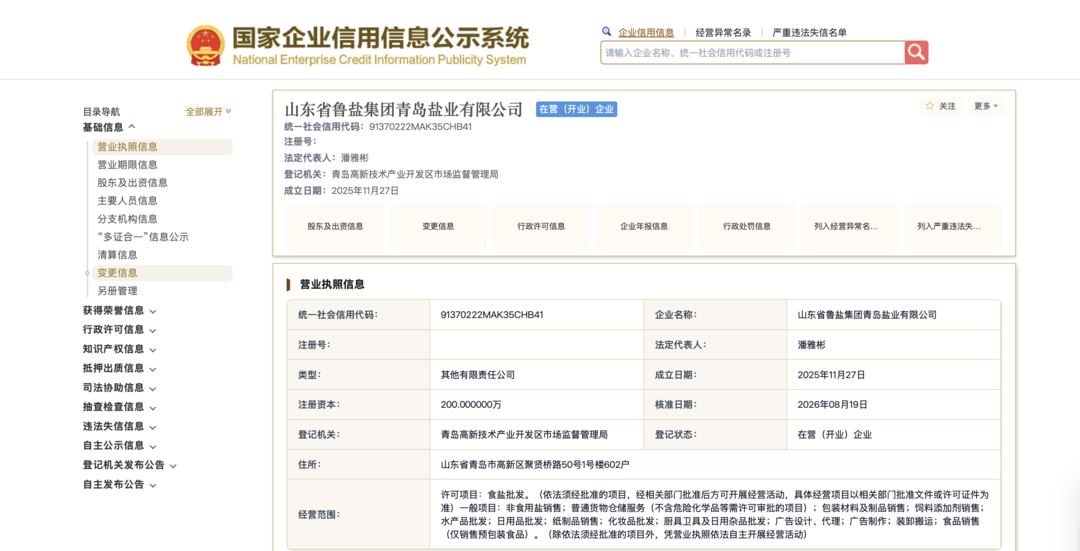Expand the 获得荣誉信息 section
1080x551 pixels.
click(120, 311)
